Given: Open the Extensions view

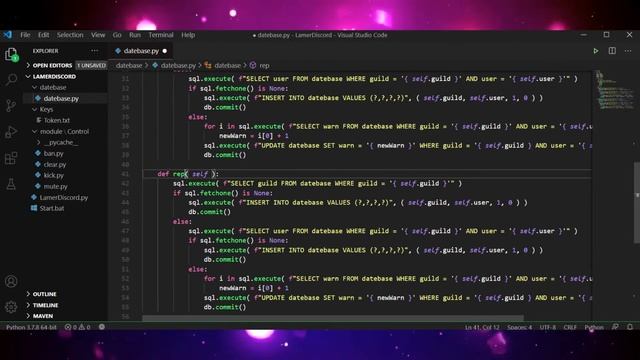Looking at the screenshot, I should pos(11,158).
